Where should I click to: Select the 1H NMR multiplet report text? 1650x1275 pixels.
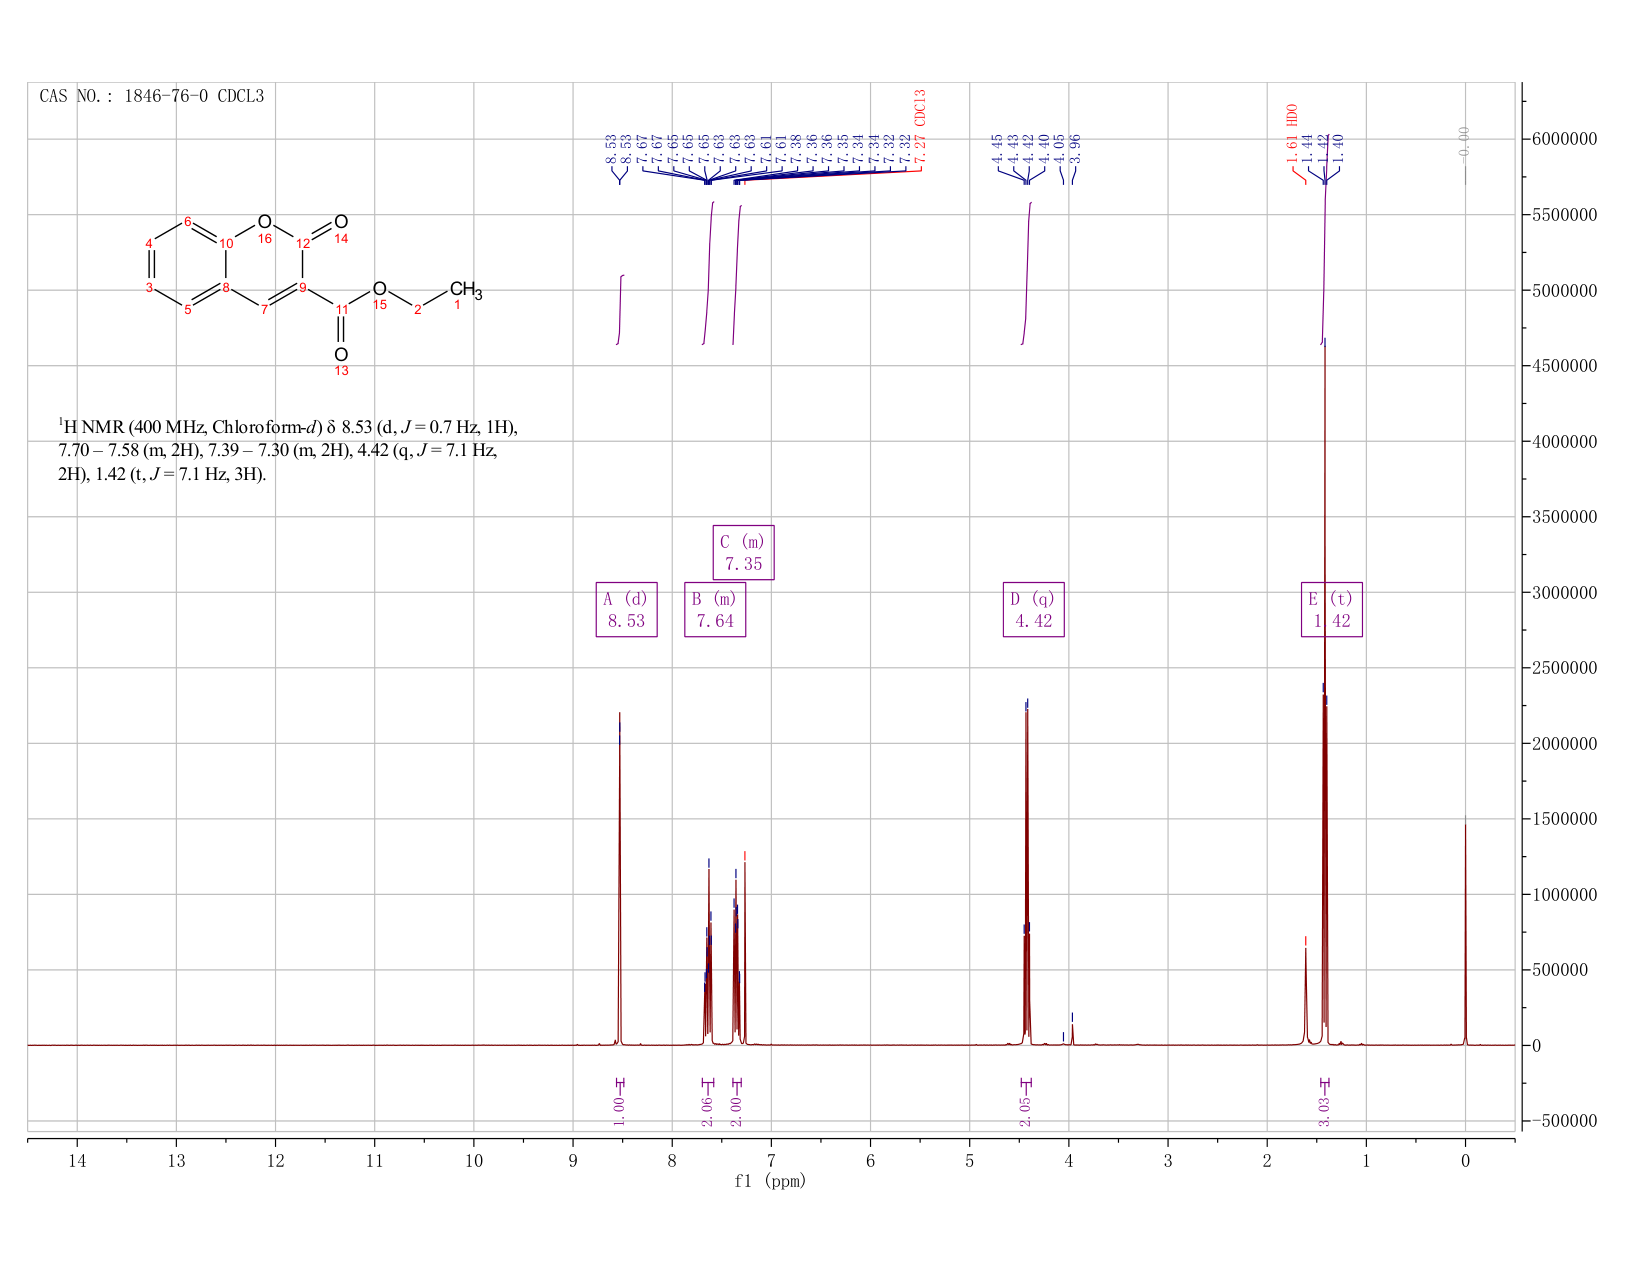coord(288,450)
